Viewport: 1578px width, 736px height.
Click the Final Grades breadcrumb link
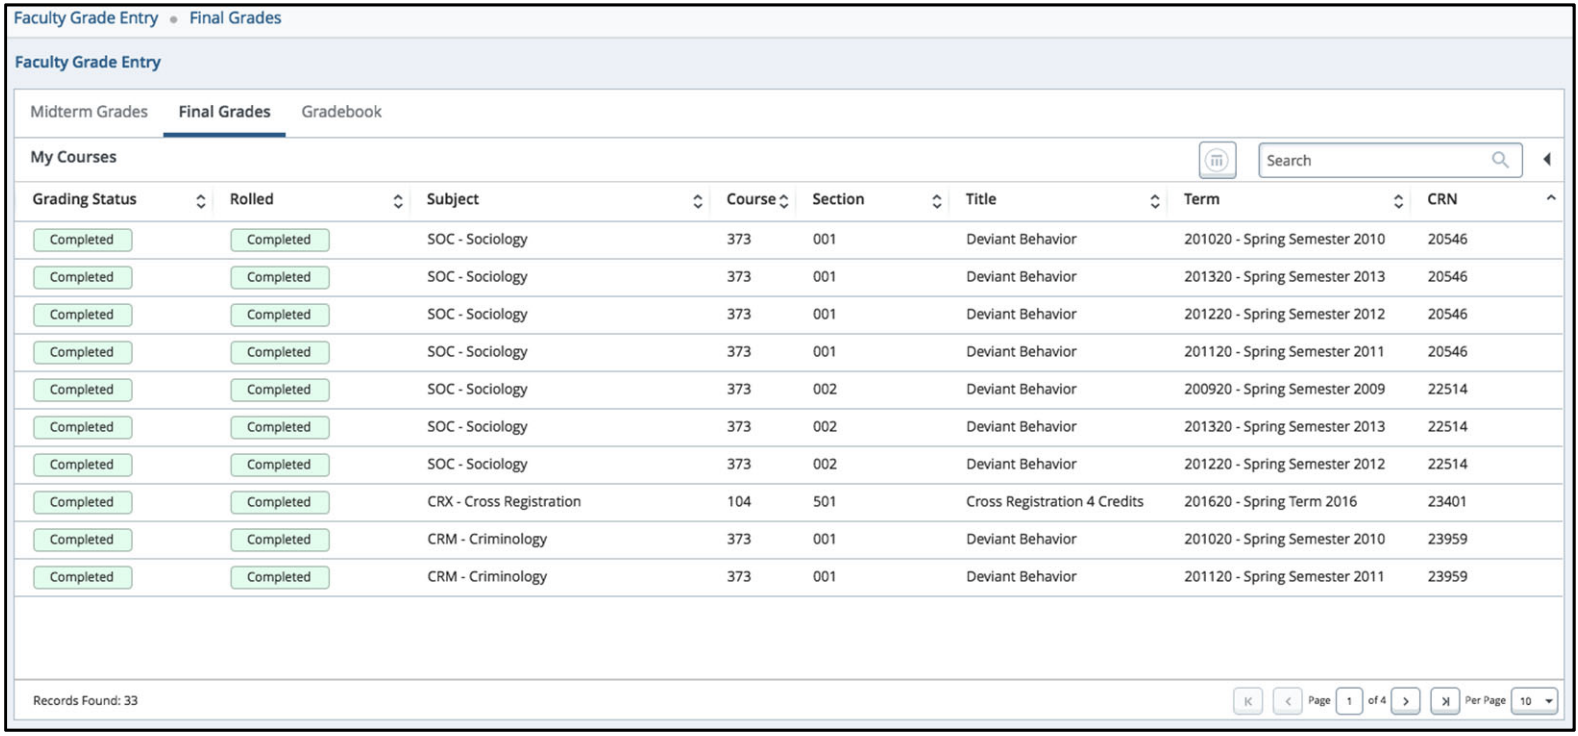pos(235,18)
